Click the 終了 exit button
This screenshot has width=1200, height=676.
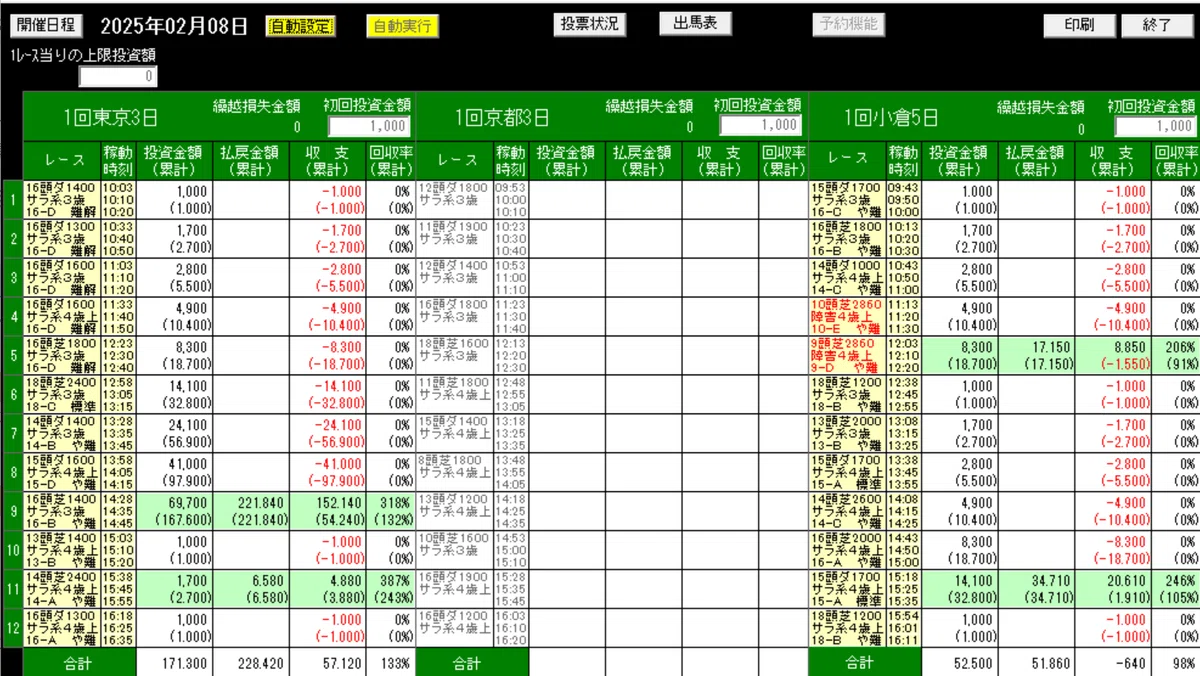1157,25
